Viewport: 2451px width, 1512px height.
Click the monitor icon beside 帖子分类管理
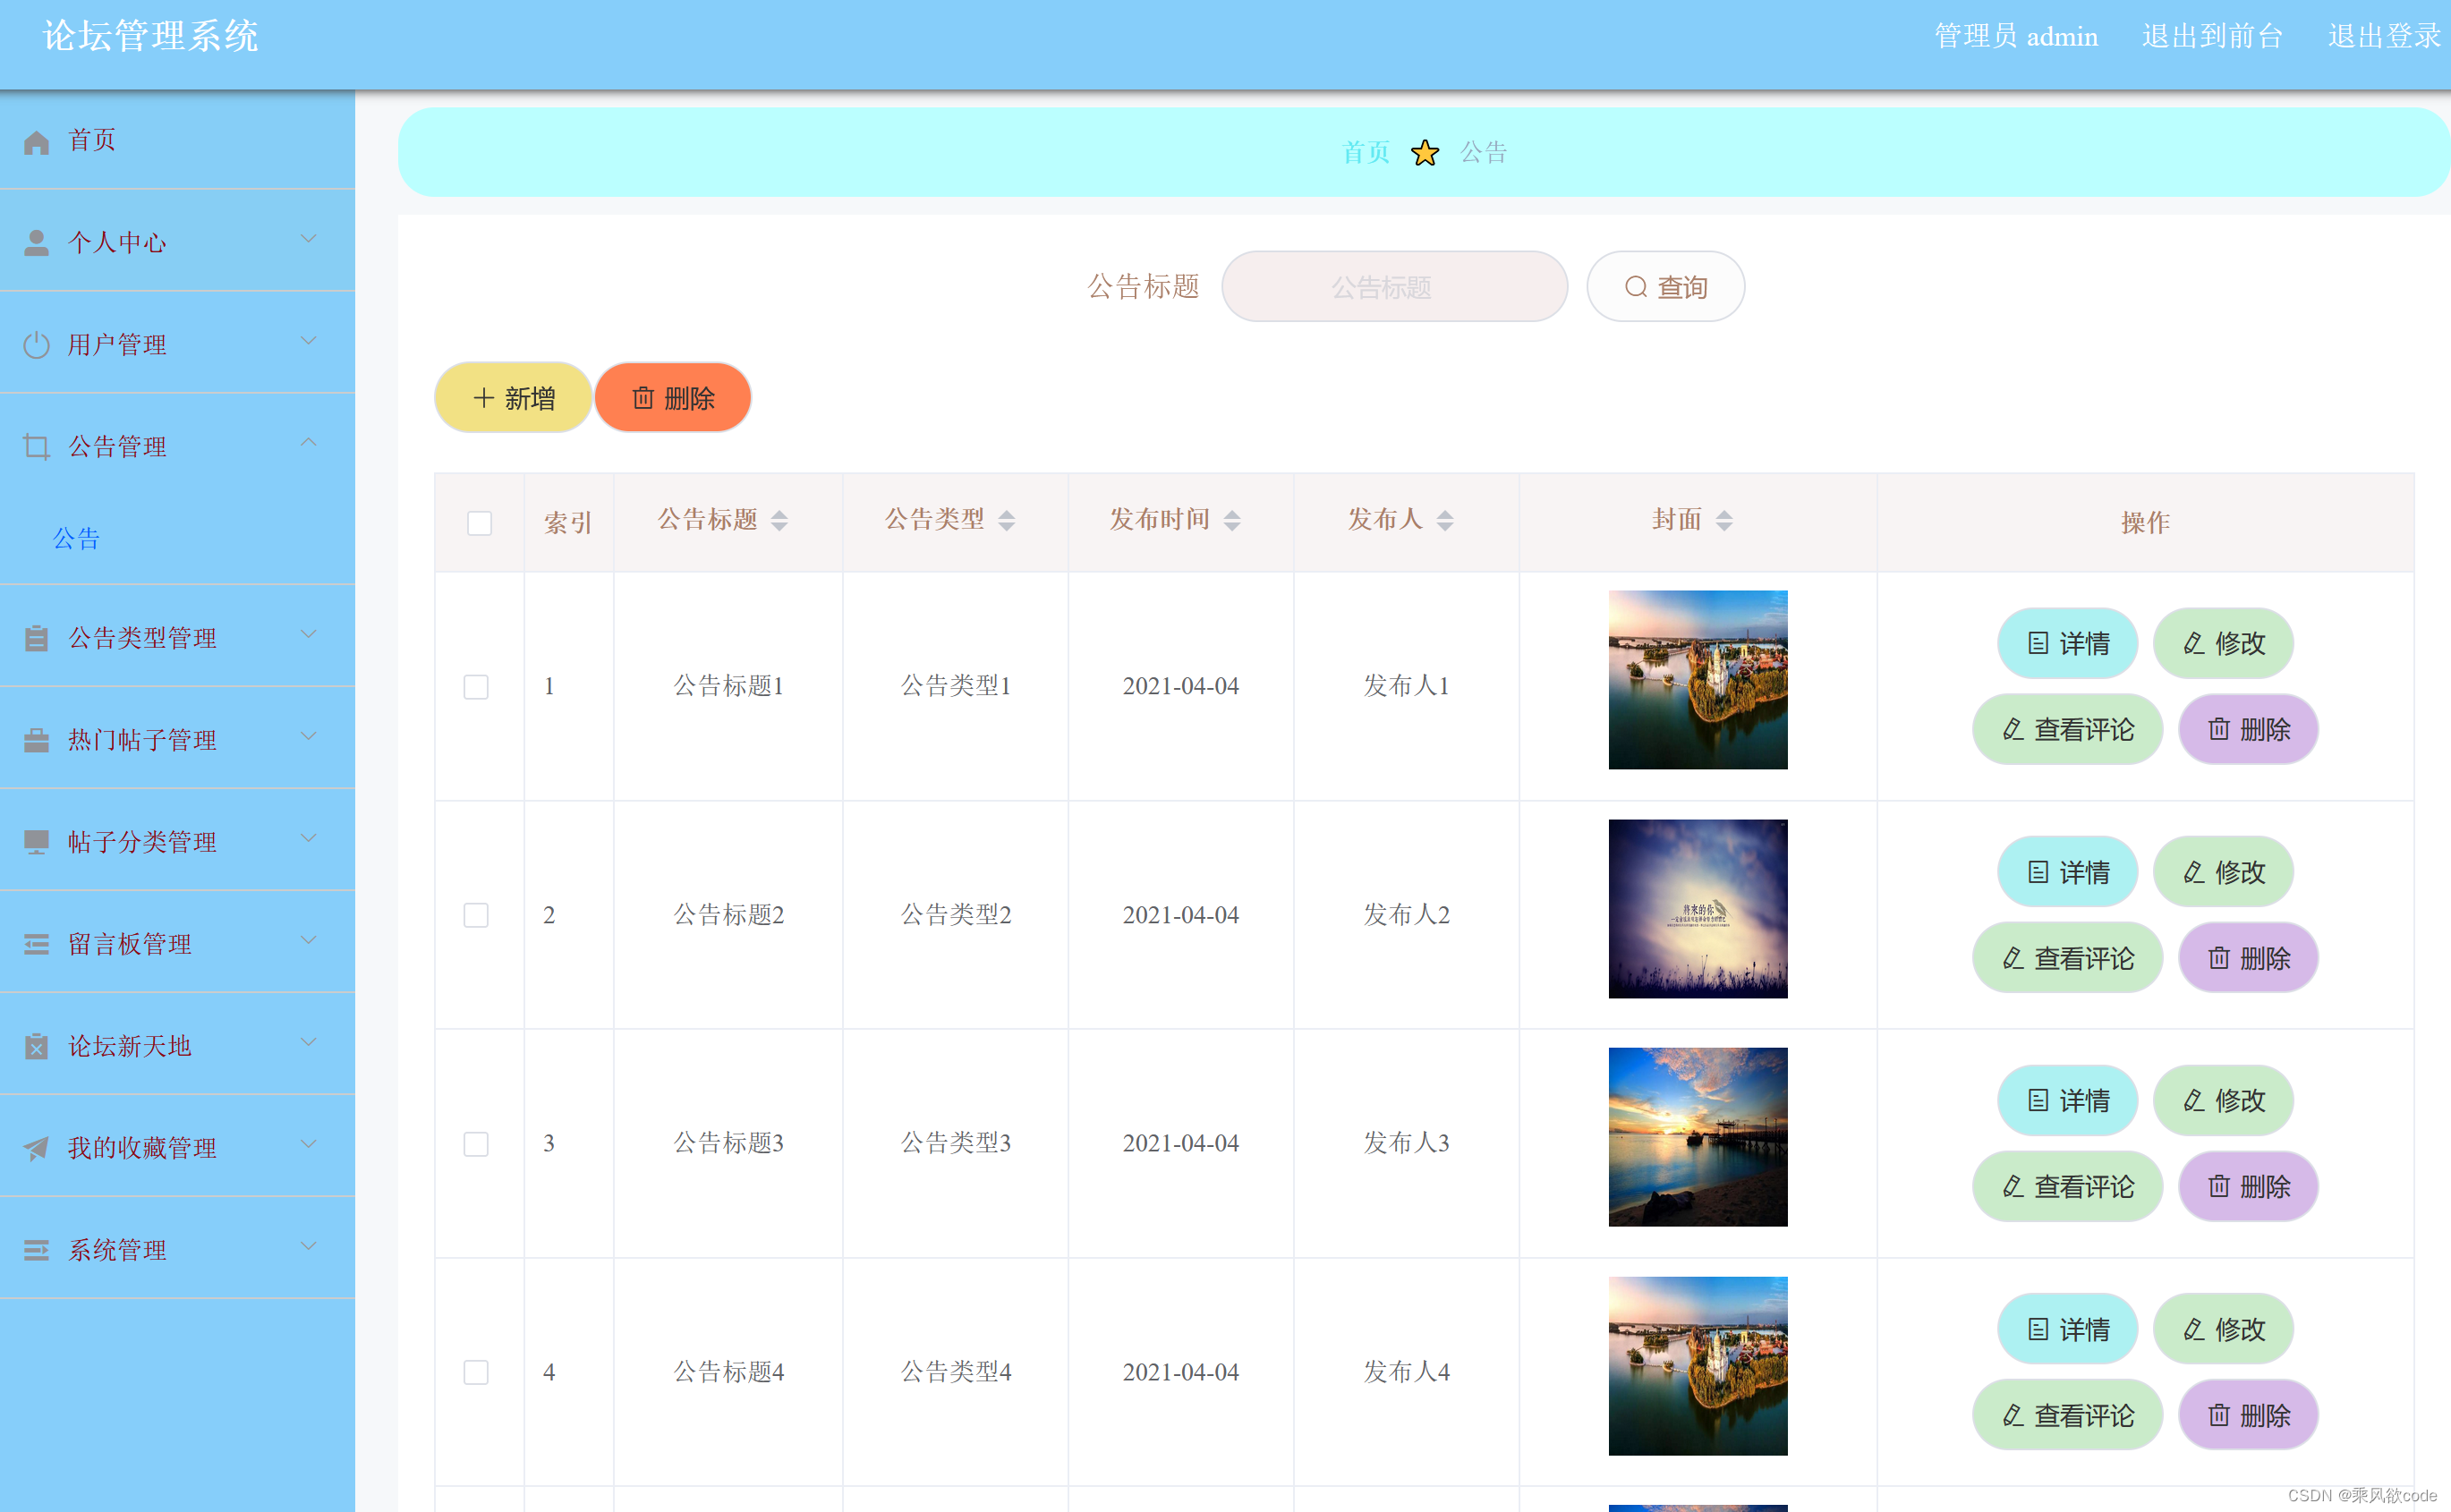[37, 842]
